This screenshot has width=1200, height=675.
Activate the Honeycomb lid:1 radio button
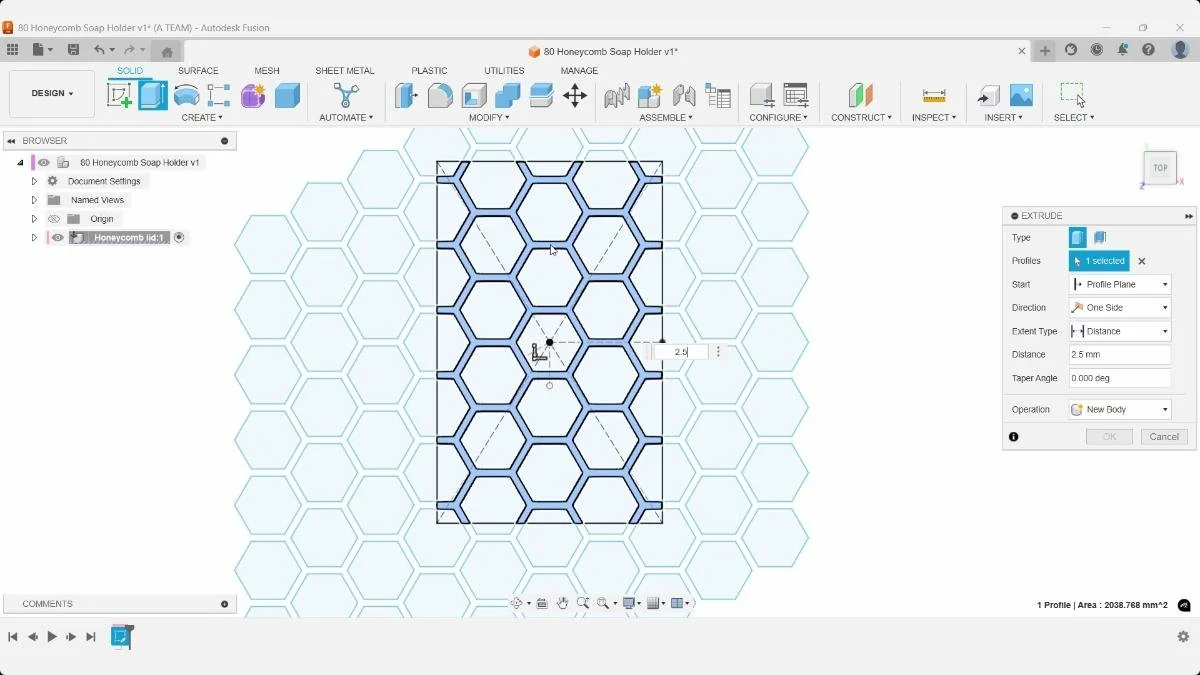[x=179, y=238]
